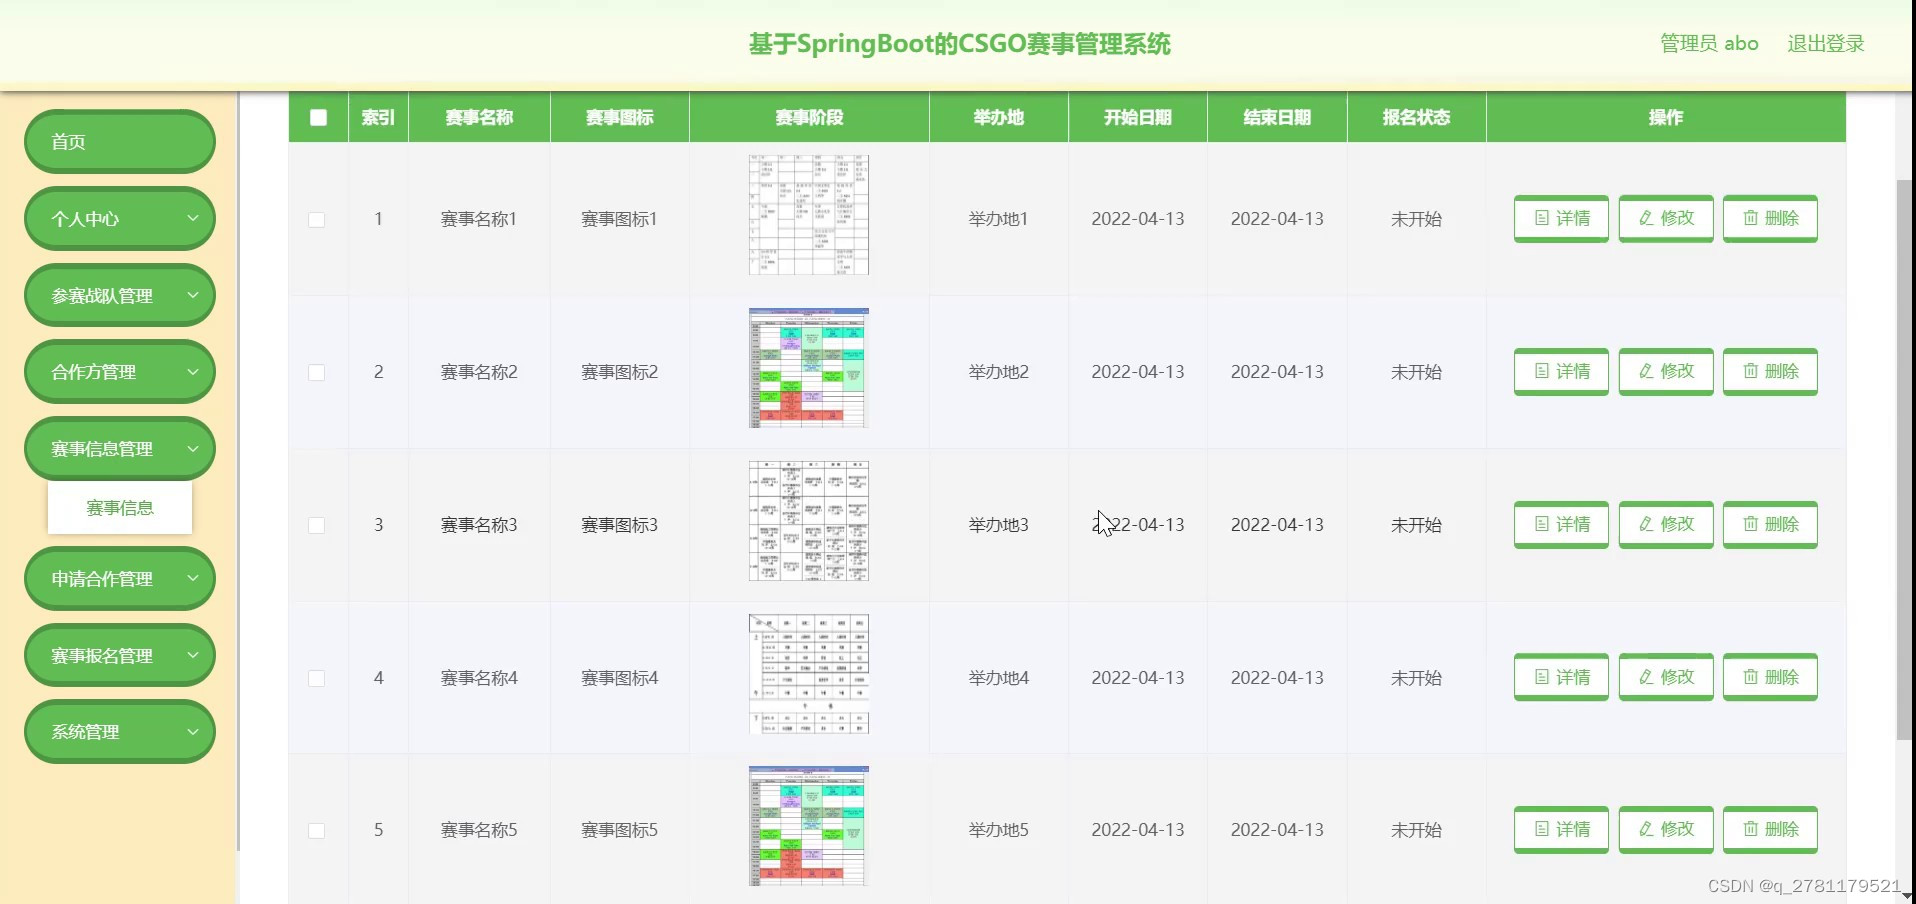Click 退出登录 to log out
Screen dimensions: 1916x904
[1826, 43]
